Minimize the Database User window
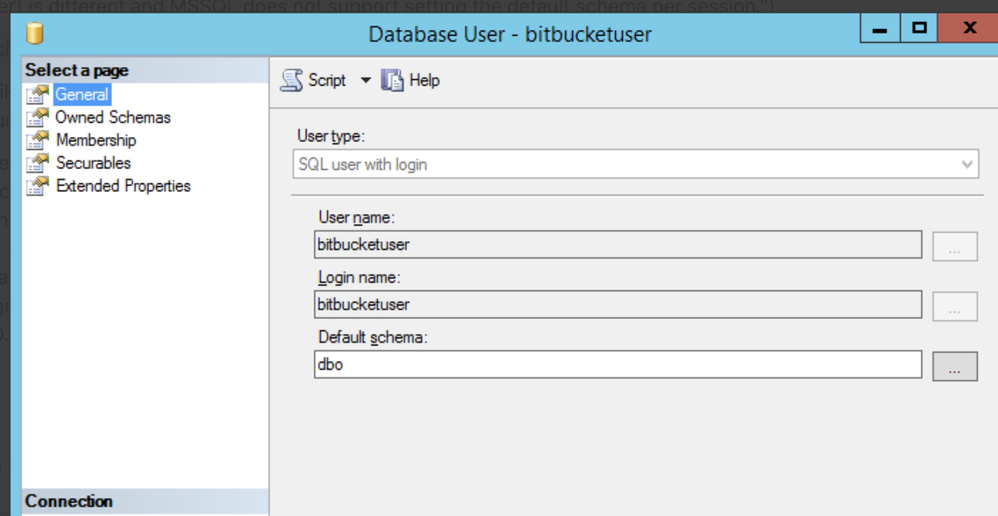This screenshot has height=516, width=998. tap(880, 28)
